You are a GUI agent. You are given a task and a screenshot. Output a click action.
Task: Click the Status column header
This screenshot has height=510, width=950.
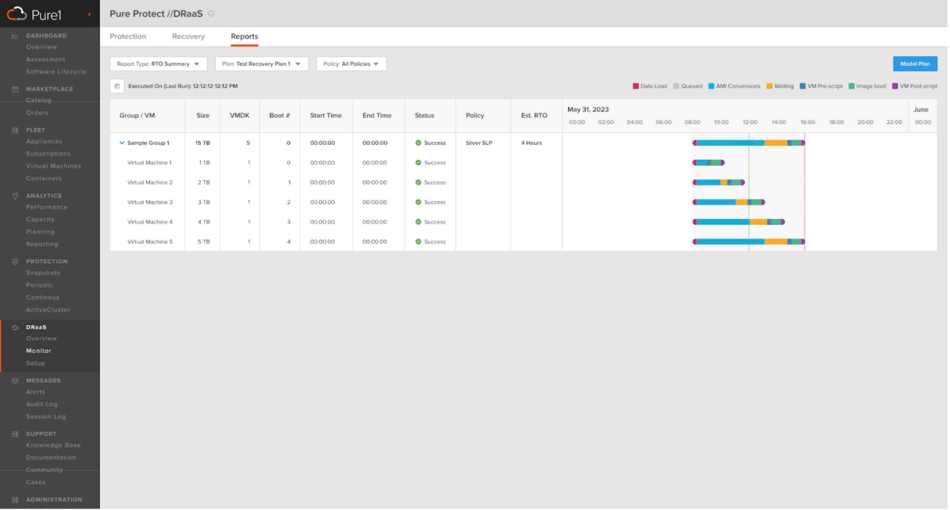click(x=425, y=115)
